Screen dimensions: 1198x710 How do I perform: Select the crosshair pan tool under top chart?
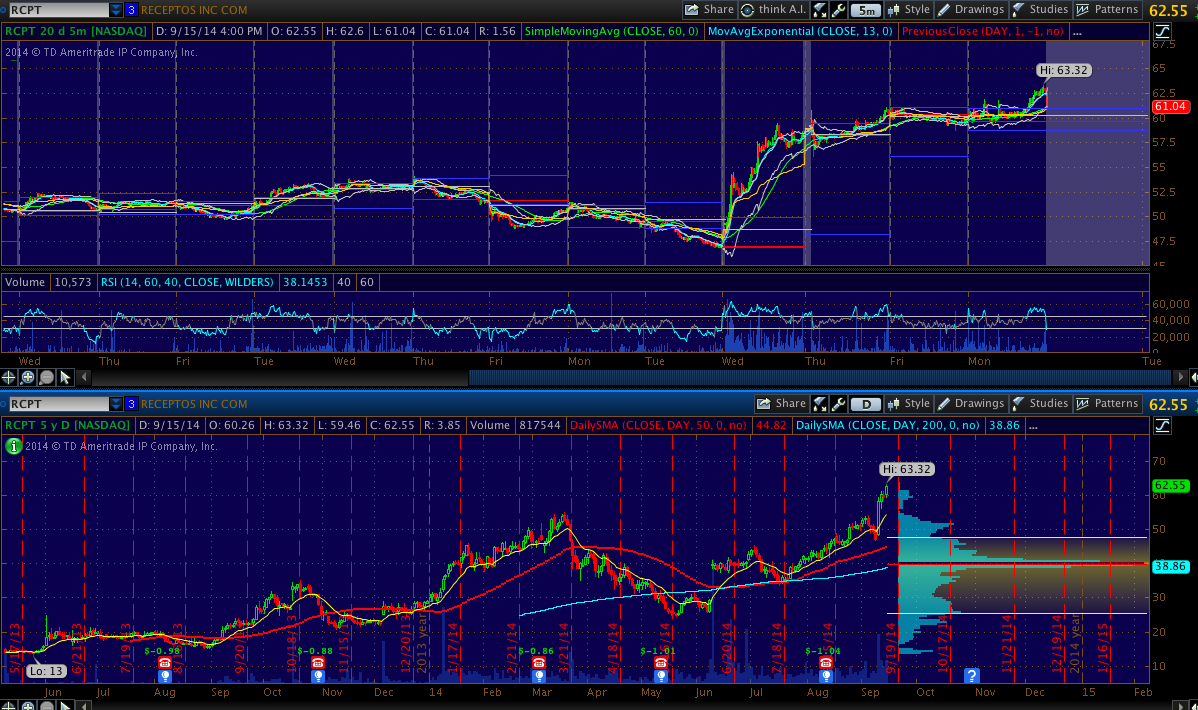pos(9,378)
